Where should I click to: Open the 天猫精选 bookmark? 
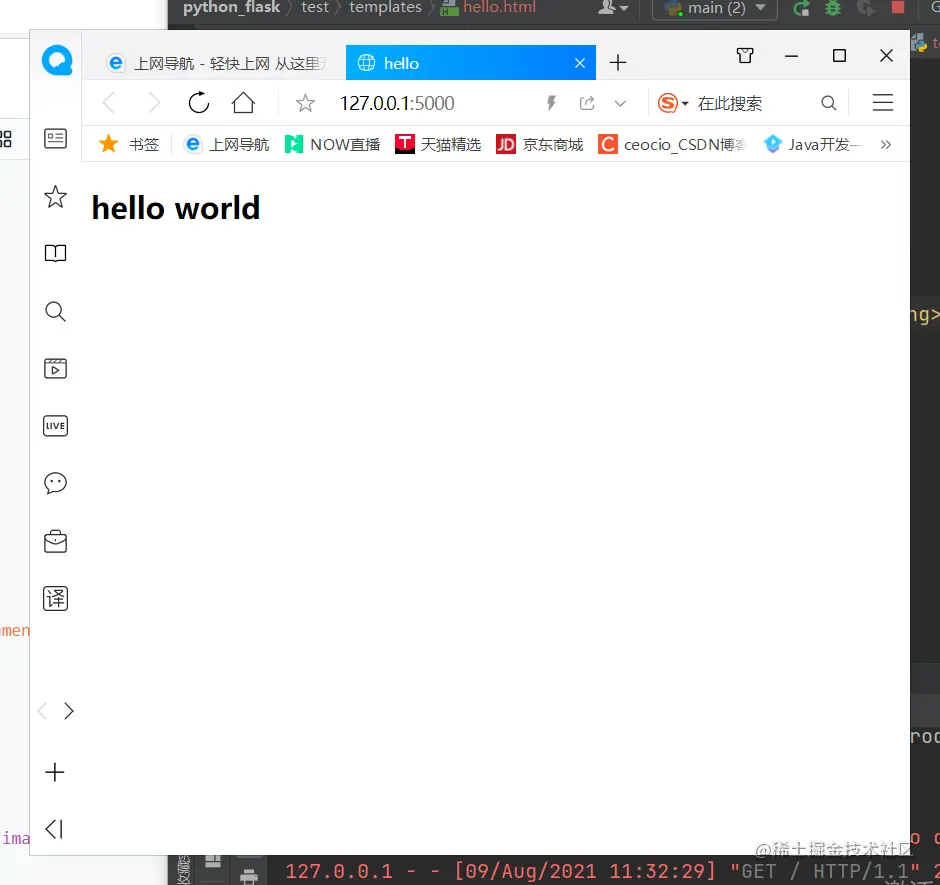[438, 145]
